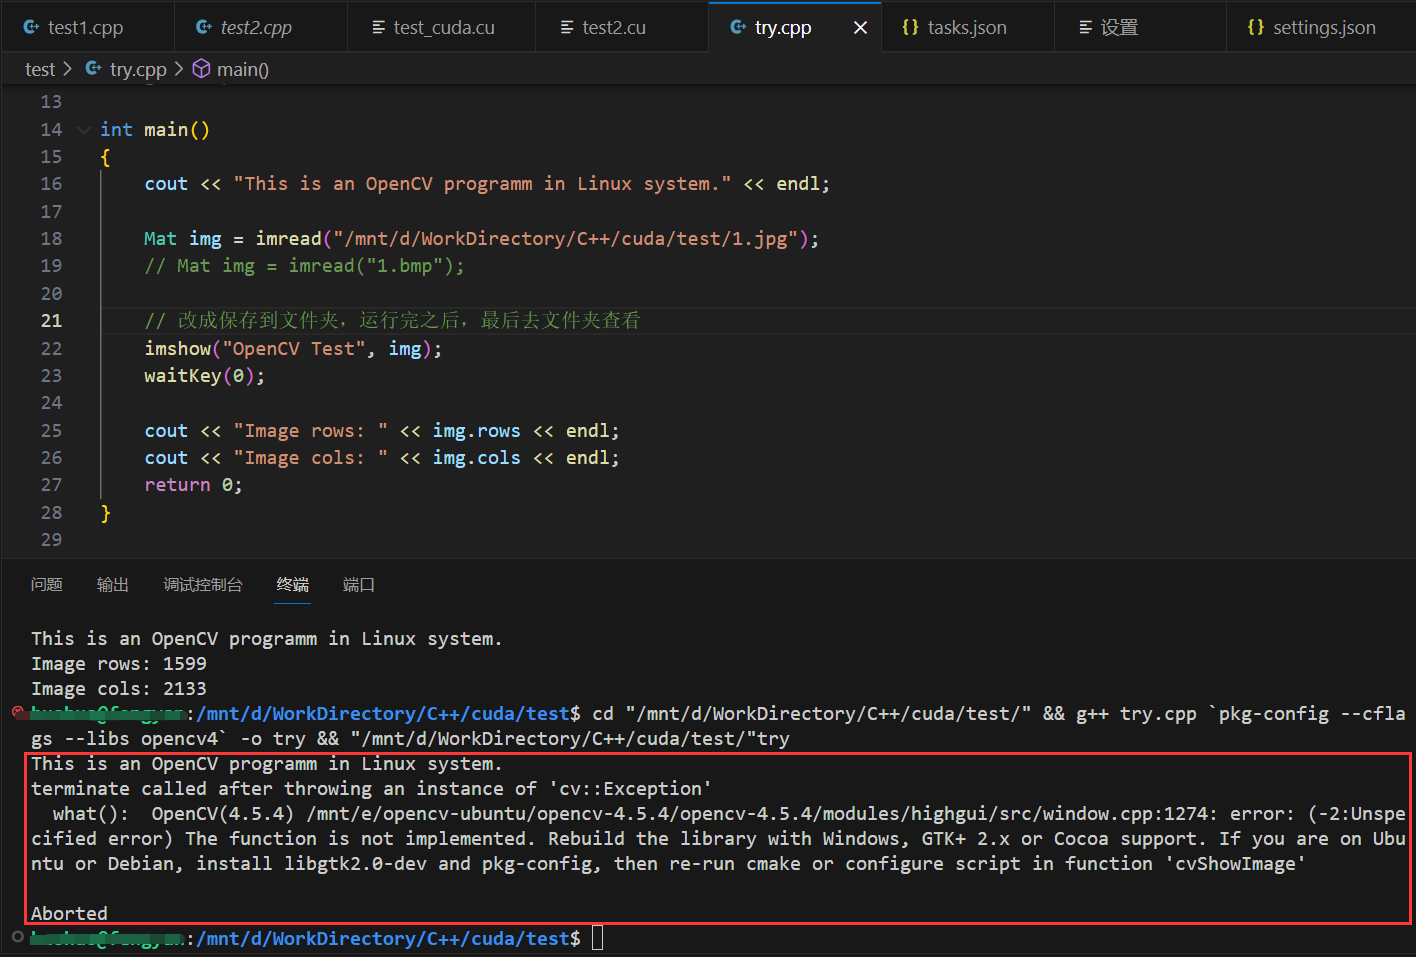Click the cube symbol icon beside main() breadcrumb
This screenshot has width=1416, height=957.
(x=201, y=68)
